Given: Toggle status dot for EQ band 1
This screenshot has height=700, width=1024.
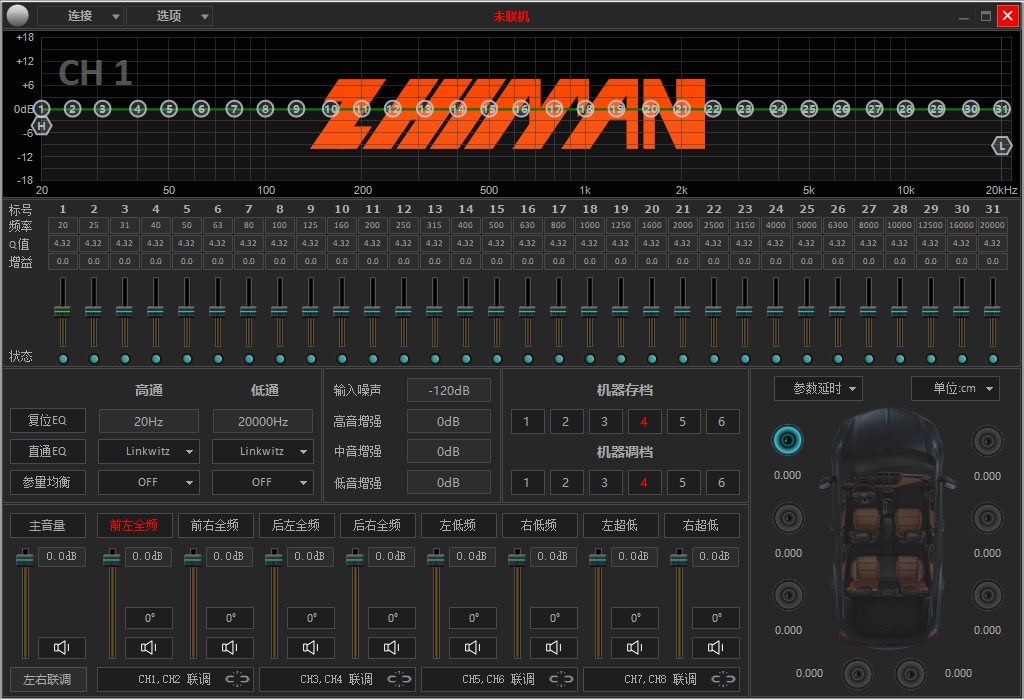Looking at the screenshot, I should pos(63,358).
